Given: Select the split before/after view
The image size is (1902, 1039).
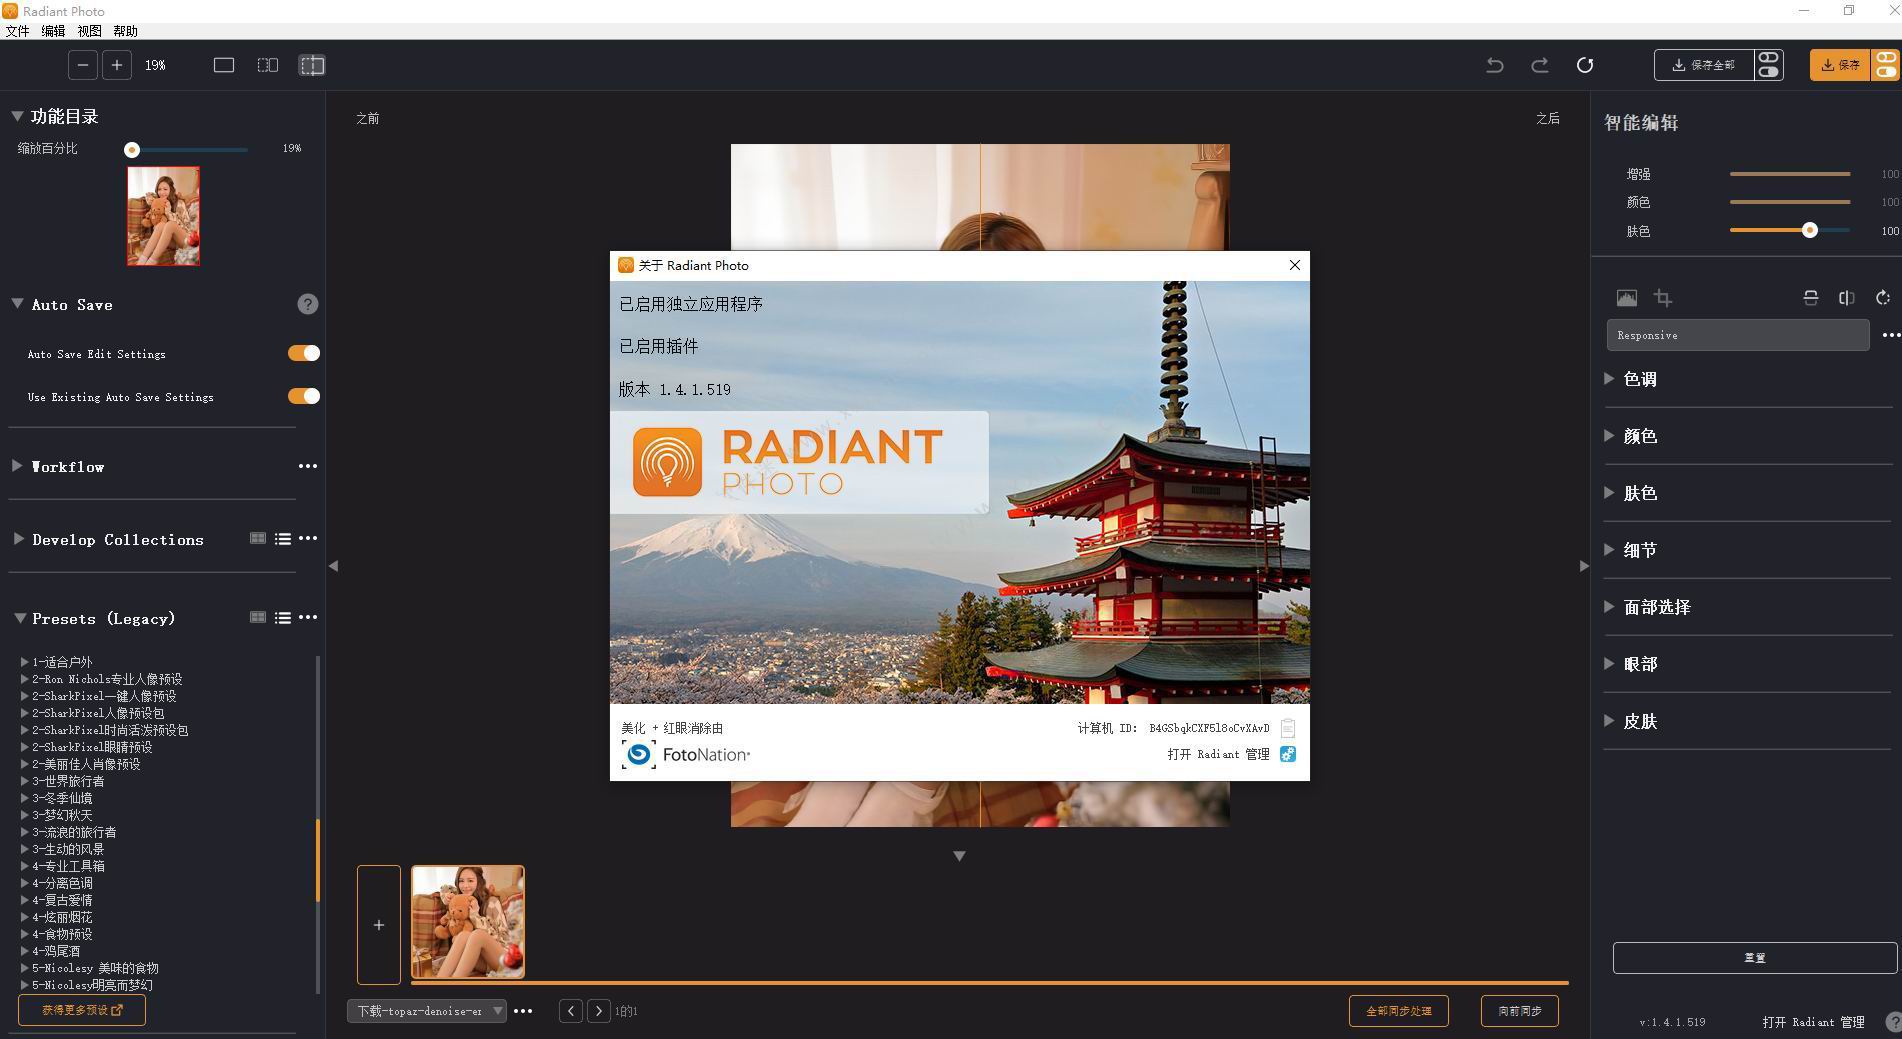Looking at the screenshot, I should pos(312,65).
